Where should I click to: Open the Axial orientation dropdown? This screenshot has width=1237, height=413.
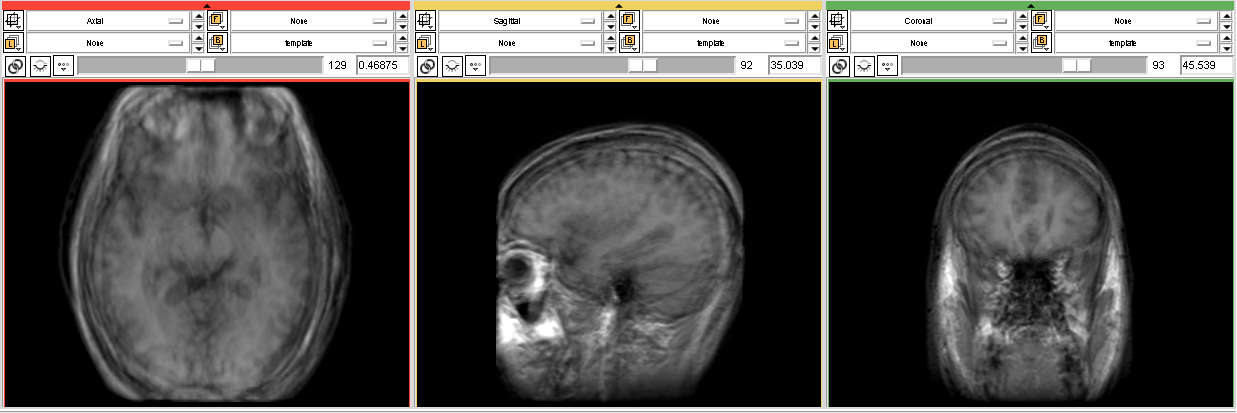click(107, 20)
